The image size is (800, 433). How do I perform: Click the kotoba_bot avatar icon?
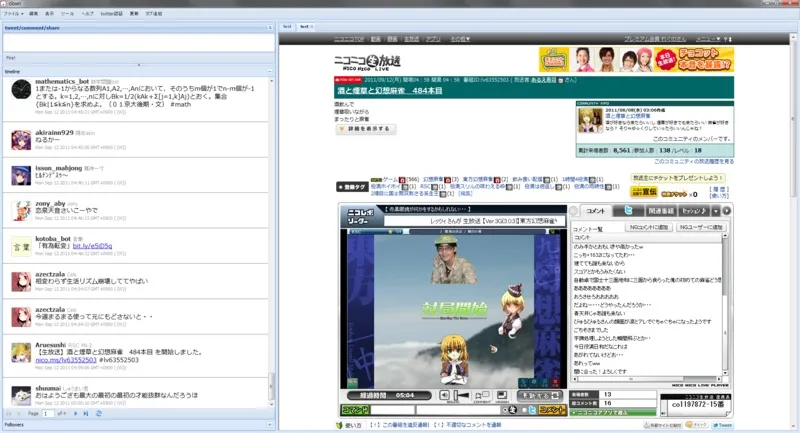coord(19,246)
